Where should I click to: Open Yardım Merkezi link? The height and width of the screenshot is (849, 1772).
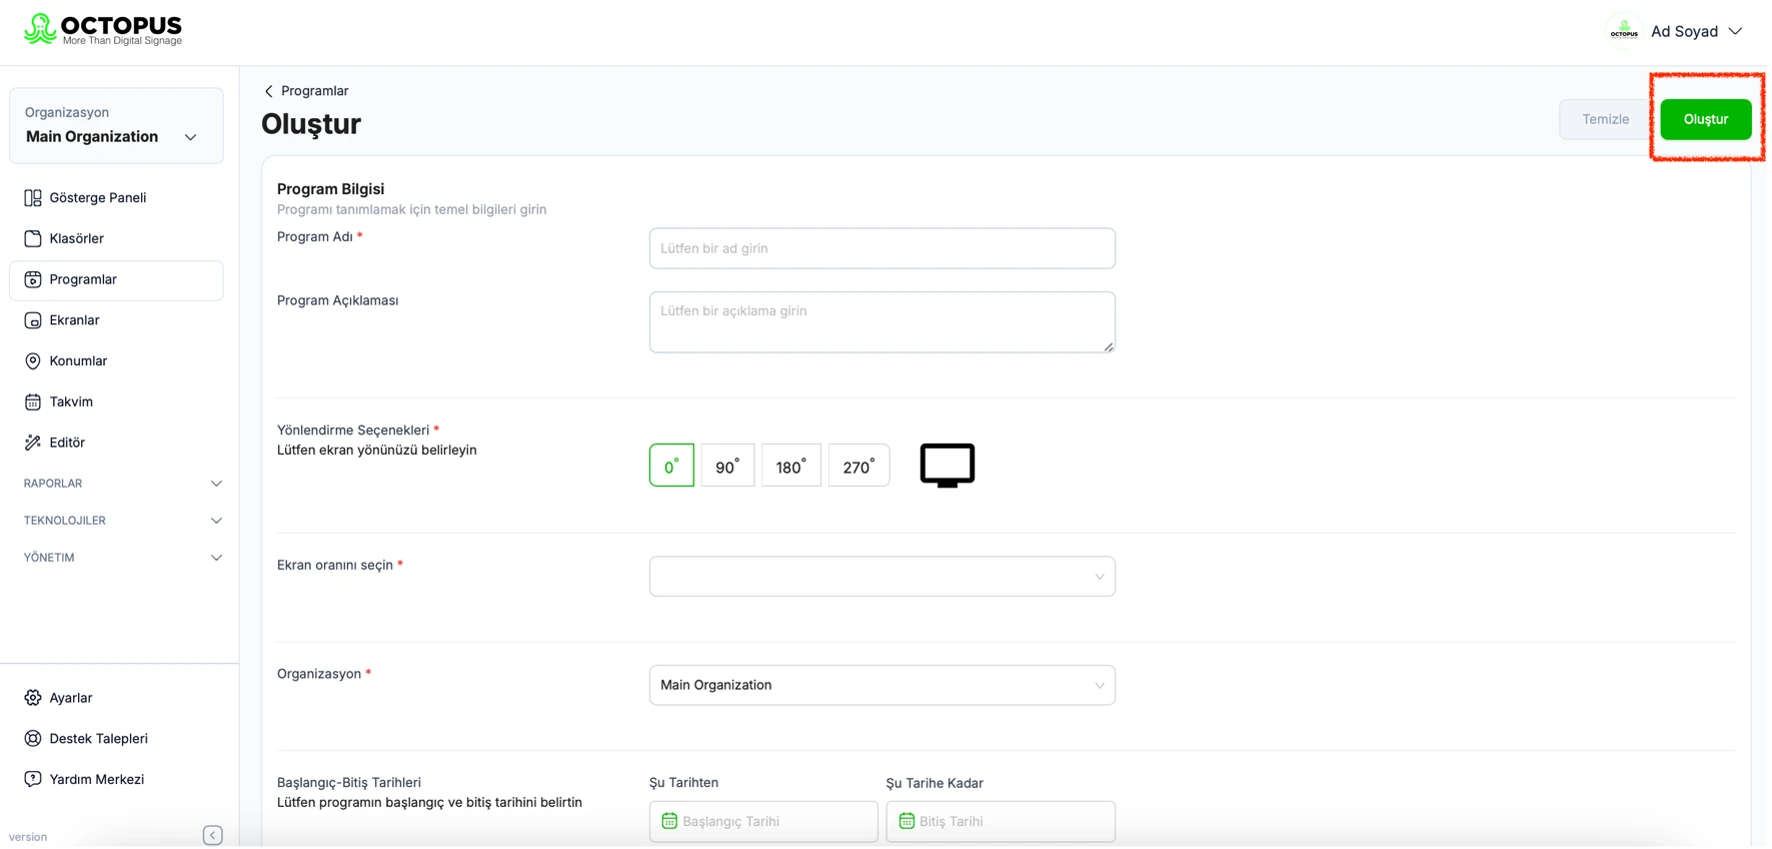tap(97, 780)
